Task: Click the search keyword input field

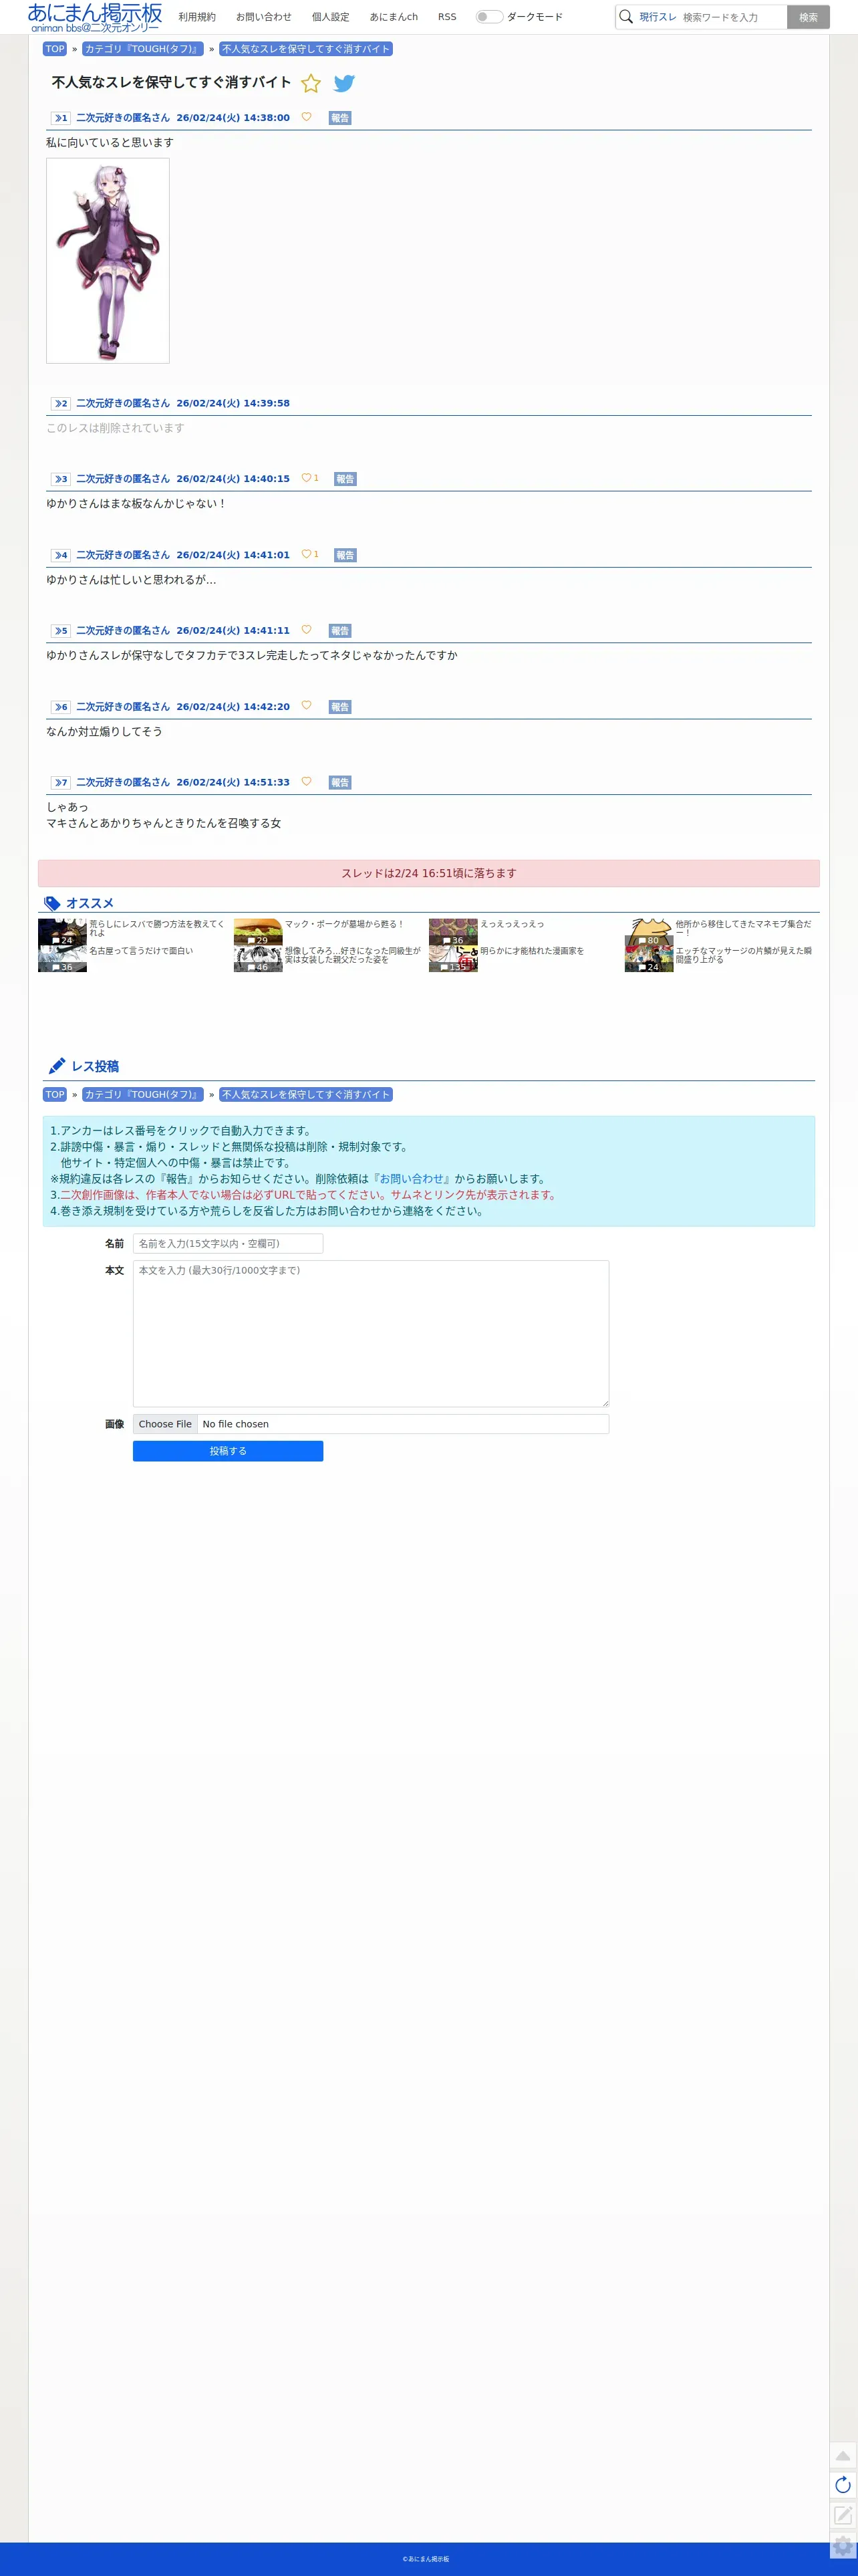Action: pyautogui.click(x=732, y=17)
